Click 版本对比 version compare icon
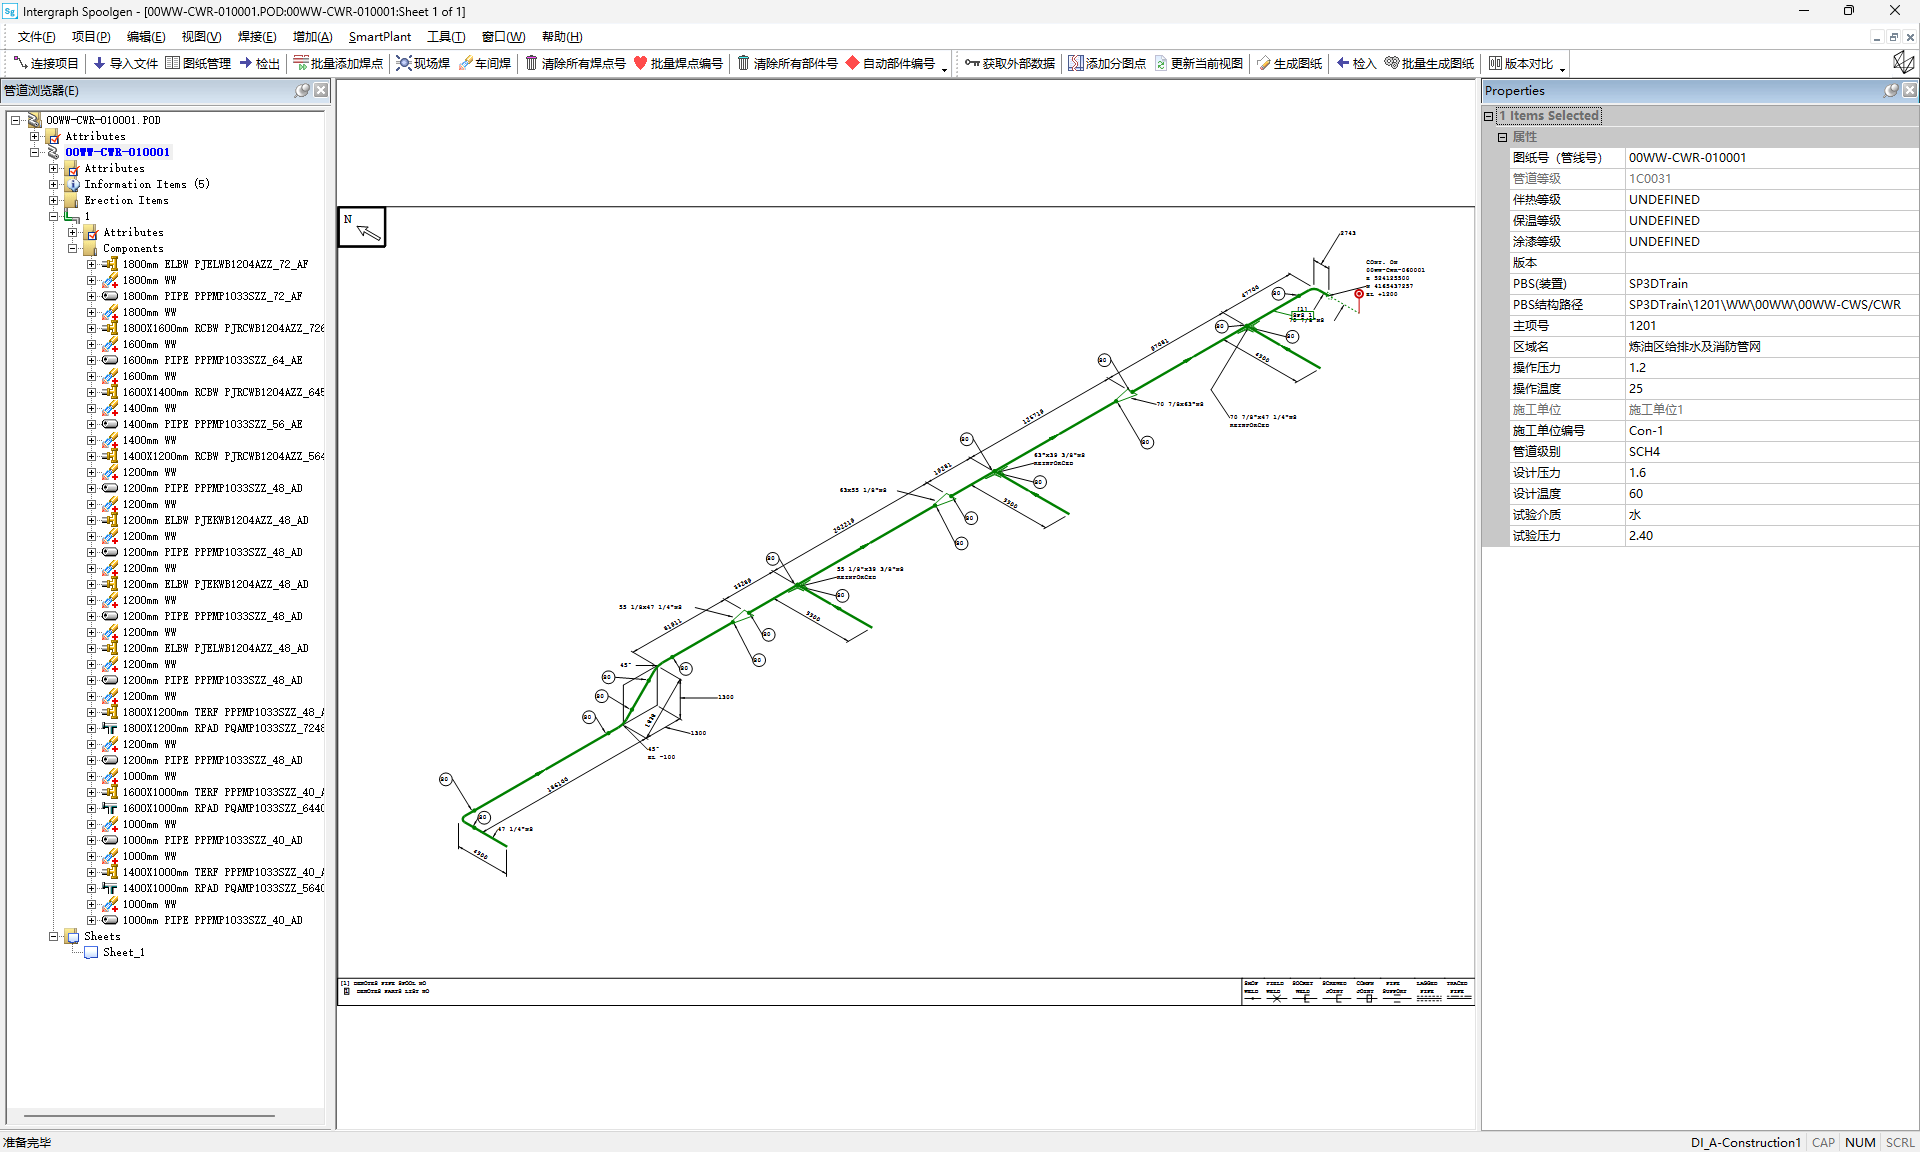The height and width of the screenshot is (1152, 1920). click(1495, 63)
